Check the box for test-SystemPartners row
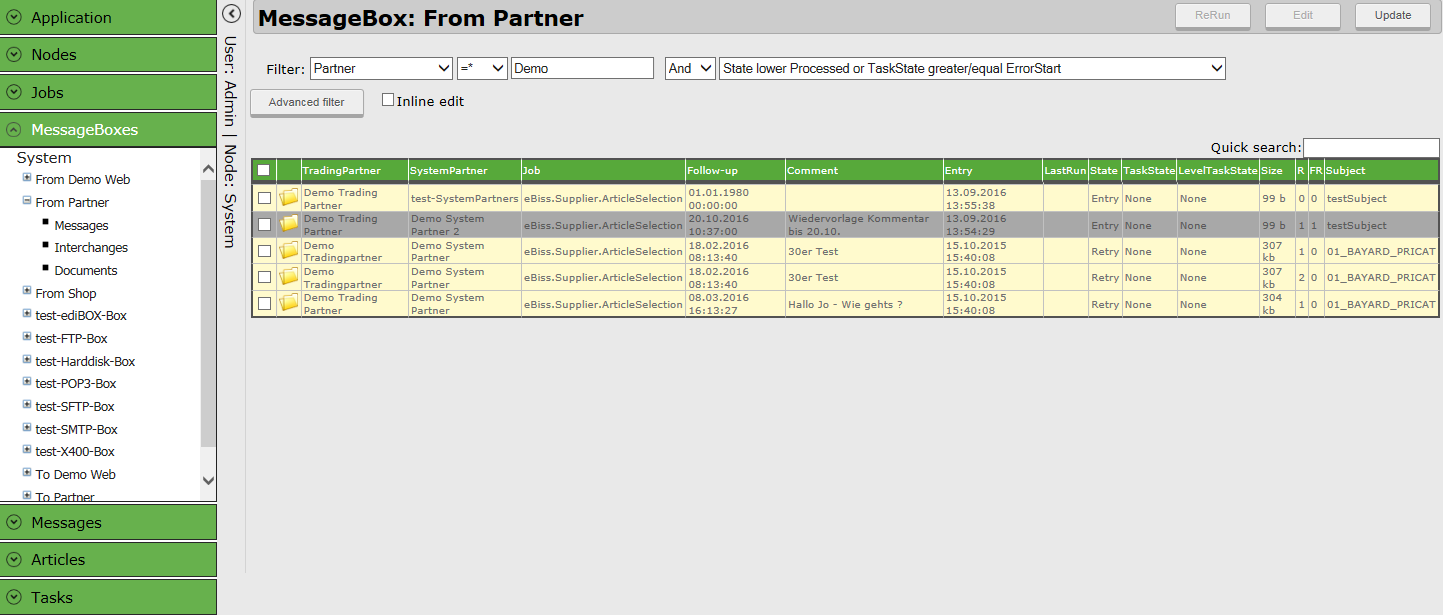The height and width of the screenshot is (615, 1443). pyautogui.click(x=264, y=198)
